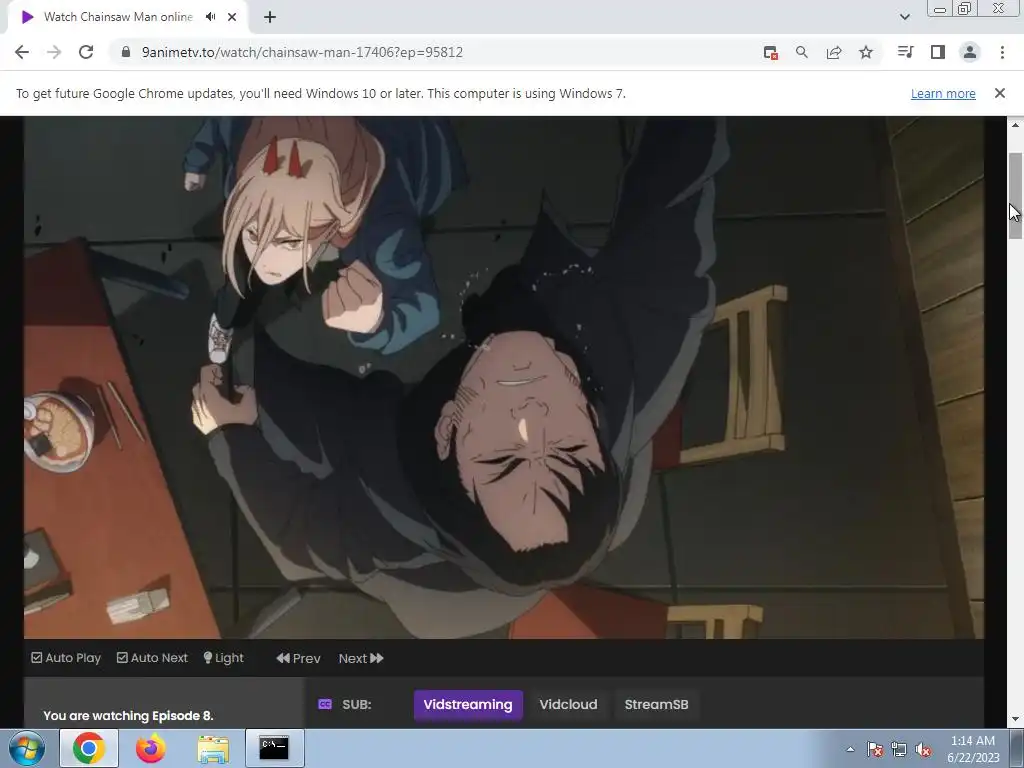This screenshot has width=1024, height=768.
Task: Open the network tray icon
Action: pyautogui.click(x=899, y=749)
